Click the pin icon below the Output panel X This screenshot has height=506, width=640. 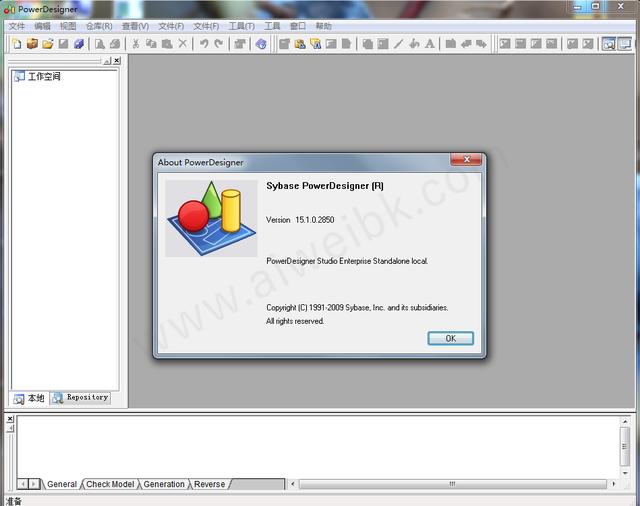10,428
